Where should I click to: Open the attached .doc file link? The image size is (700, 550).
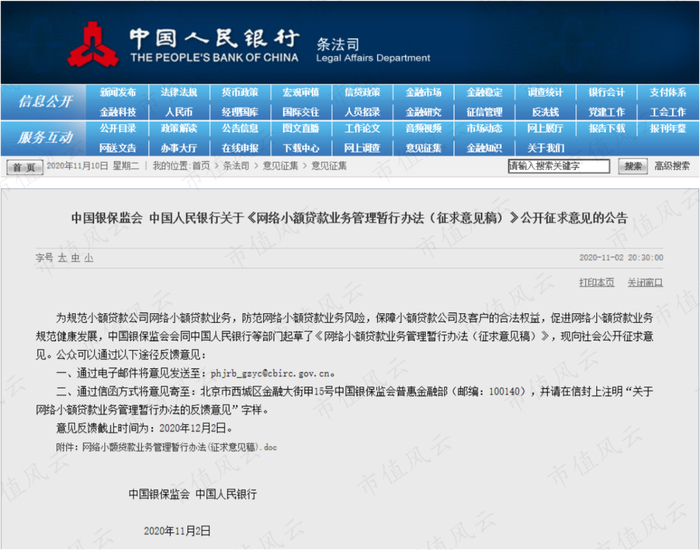pyautogui.click(x=179, y=447)
